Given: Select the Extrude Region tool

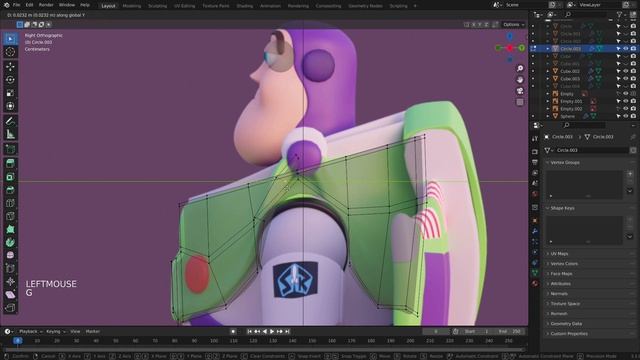Looking at the screenshot, I should coord(10,164).
